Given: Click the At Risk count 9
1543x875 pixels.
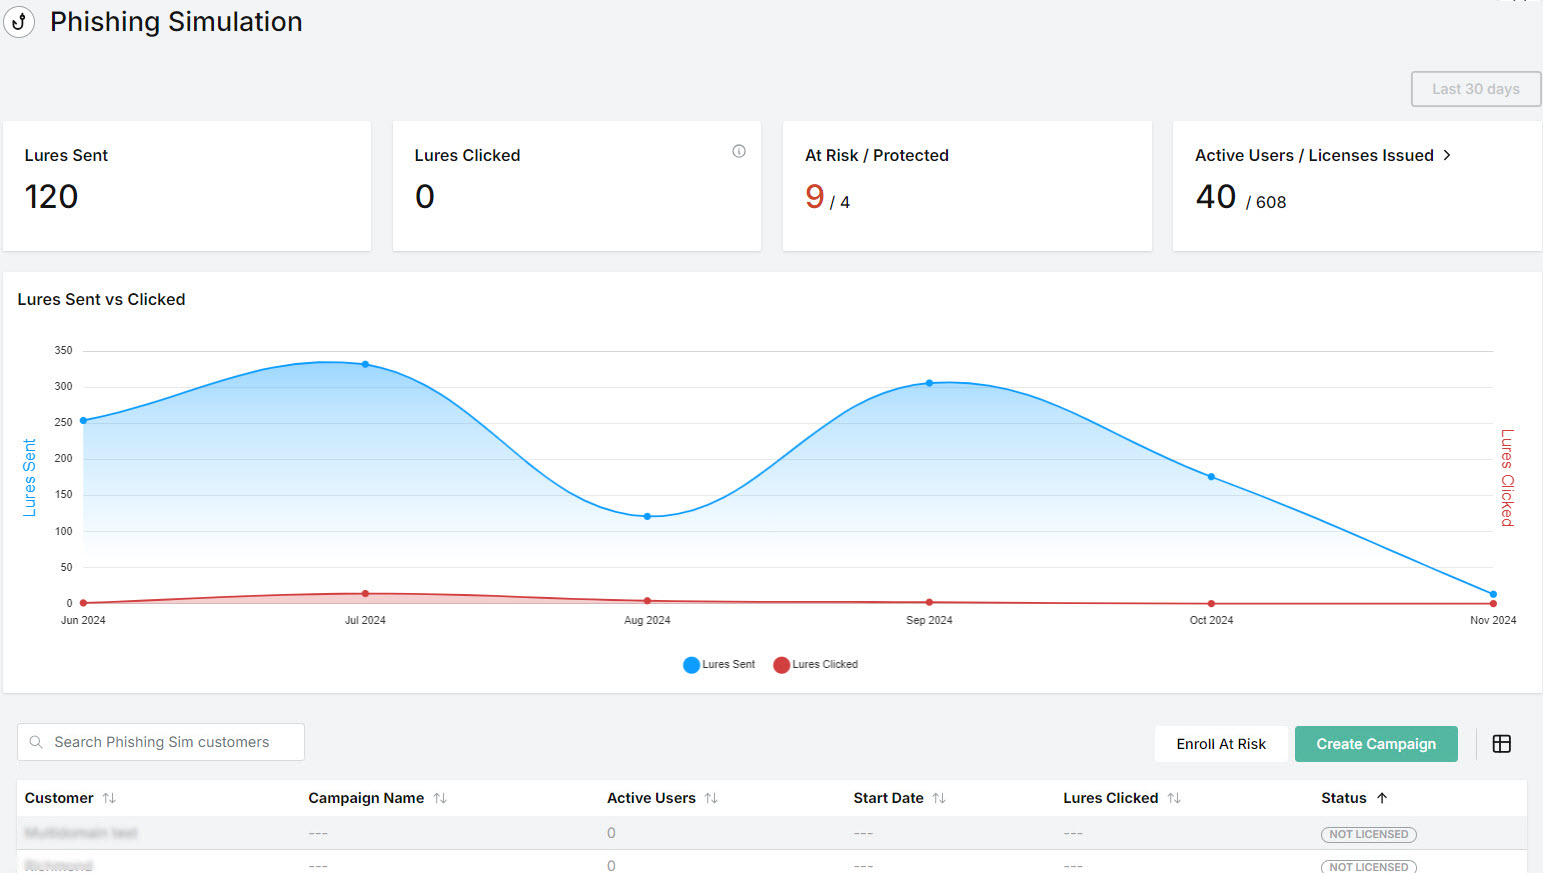Looking at the screenshot, I should point(815,197).
